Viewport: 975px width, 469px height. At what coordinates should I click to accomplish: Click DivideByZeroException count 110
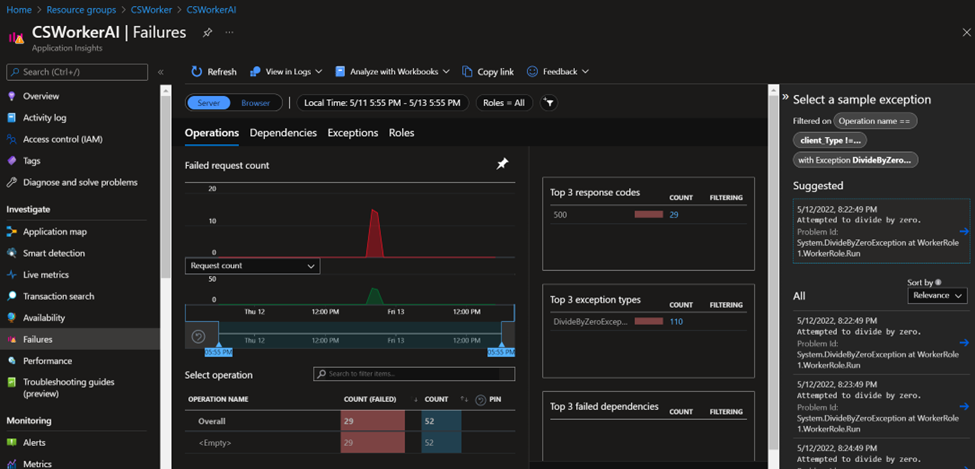pyautogui.click(x=676, y=322)
